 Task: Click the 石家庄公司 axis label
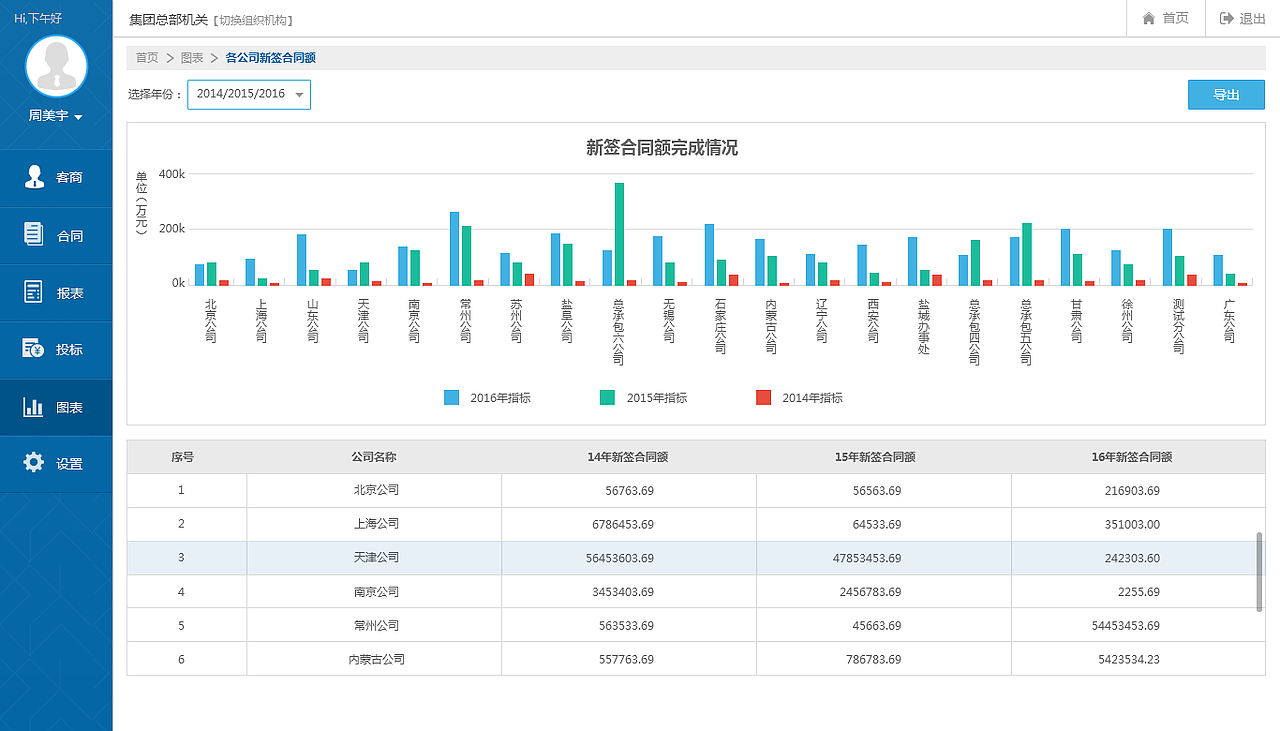720,326
